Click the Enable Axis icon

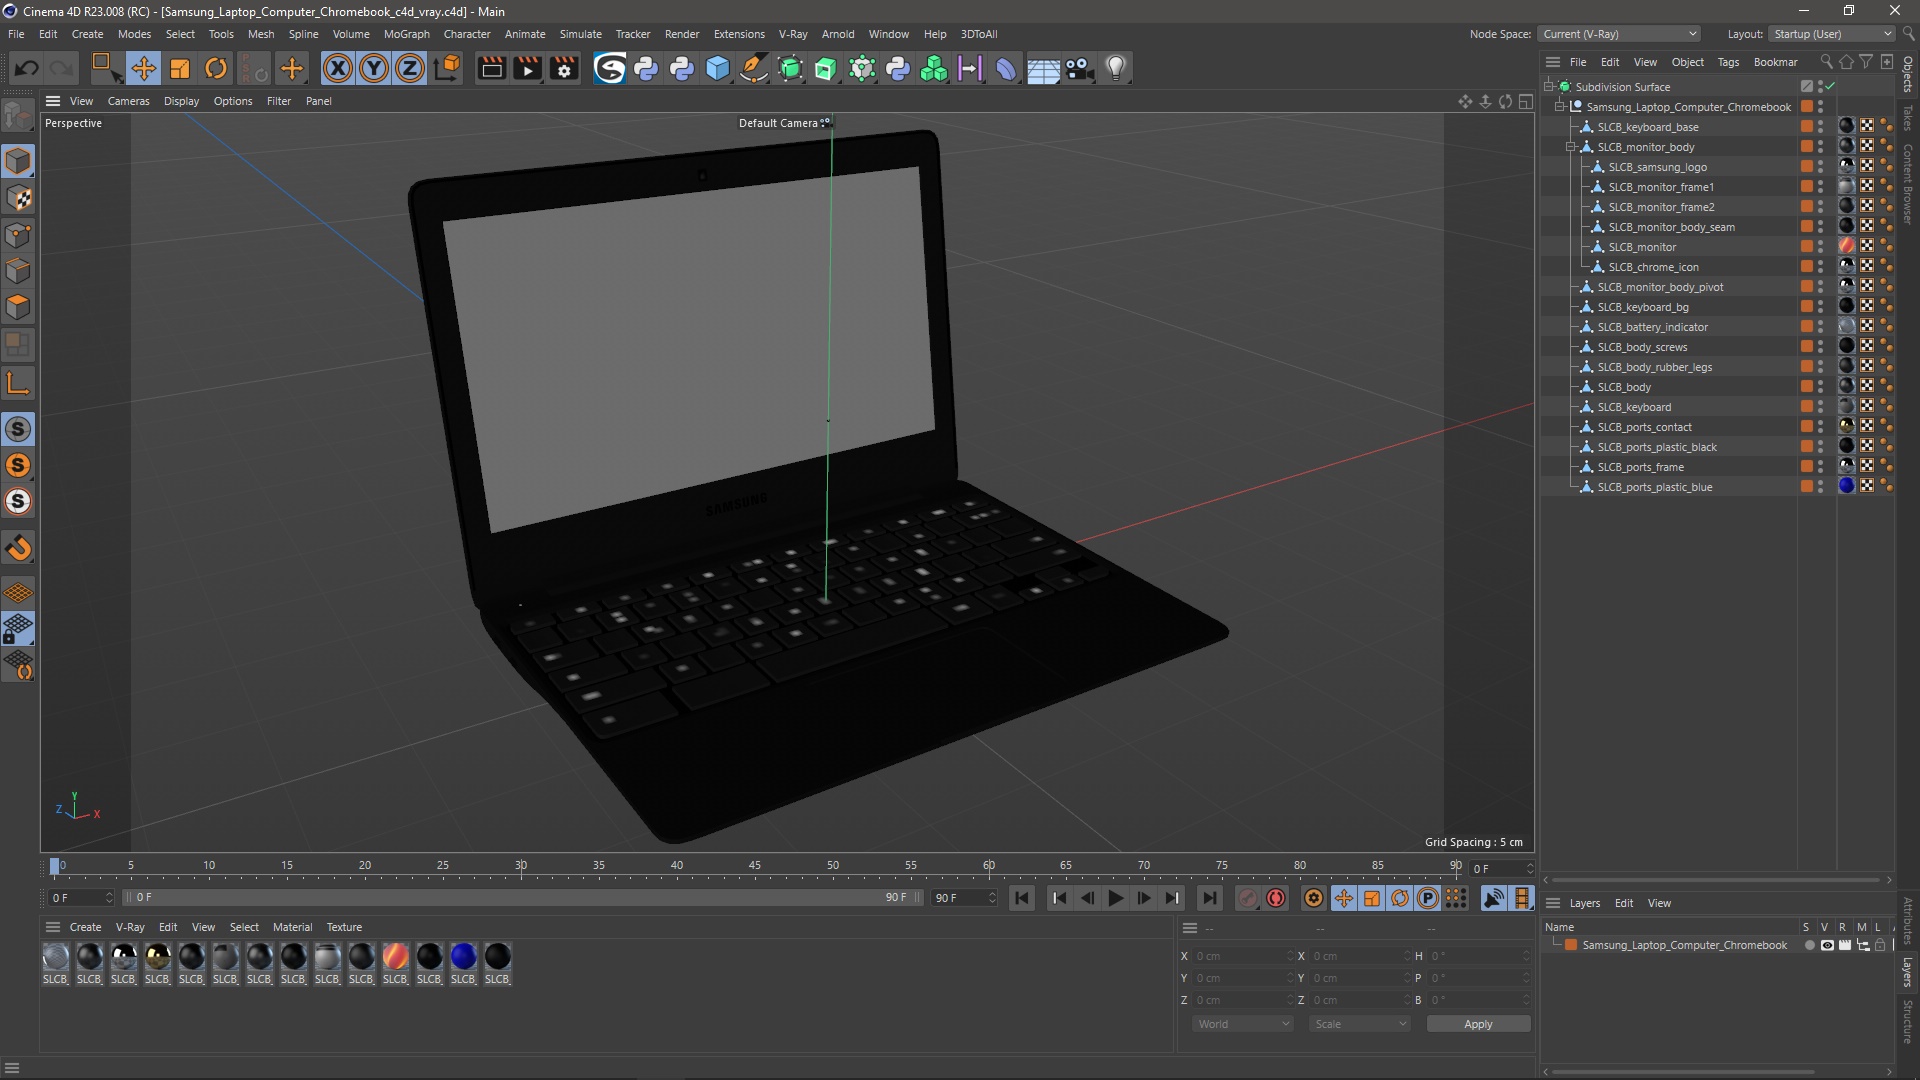(18, 384)
